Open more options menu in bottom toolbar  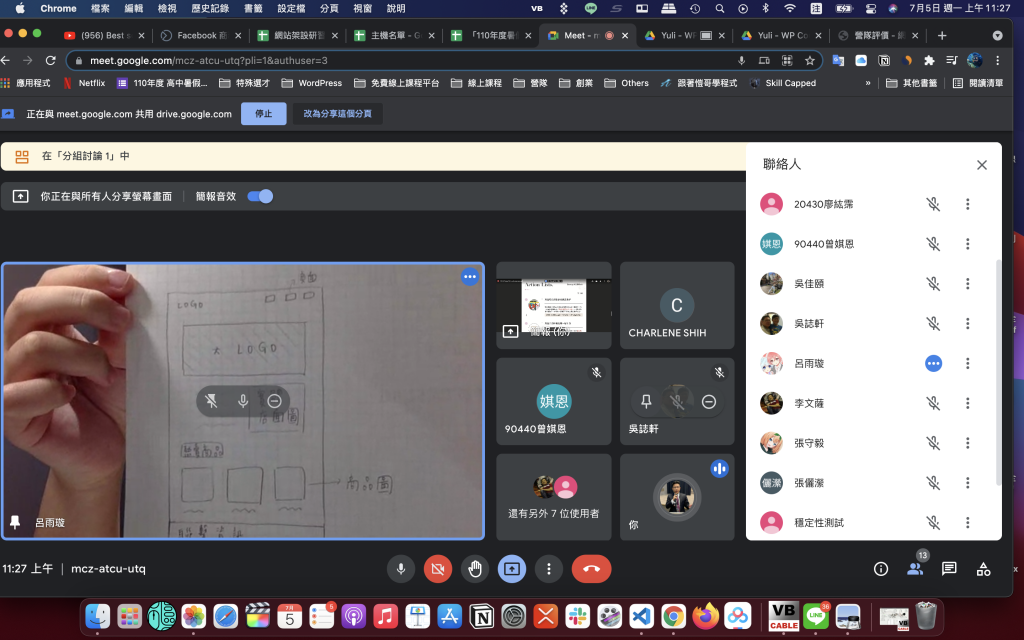coord(549,569)
